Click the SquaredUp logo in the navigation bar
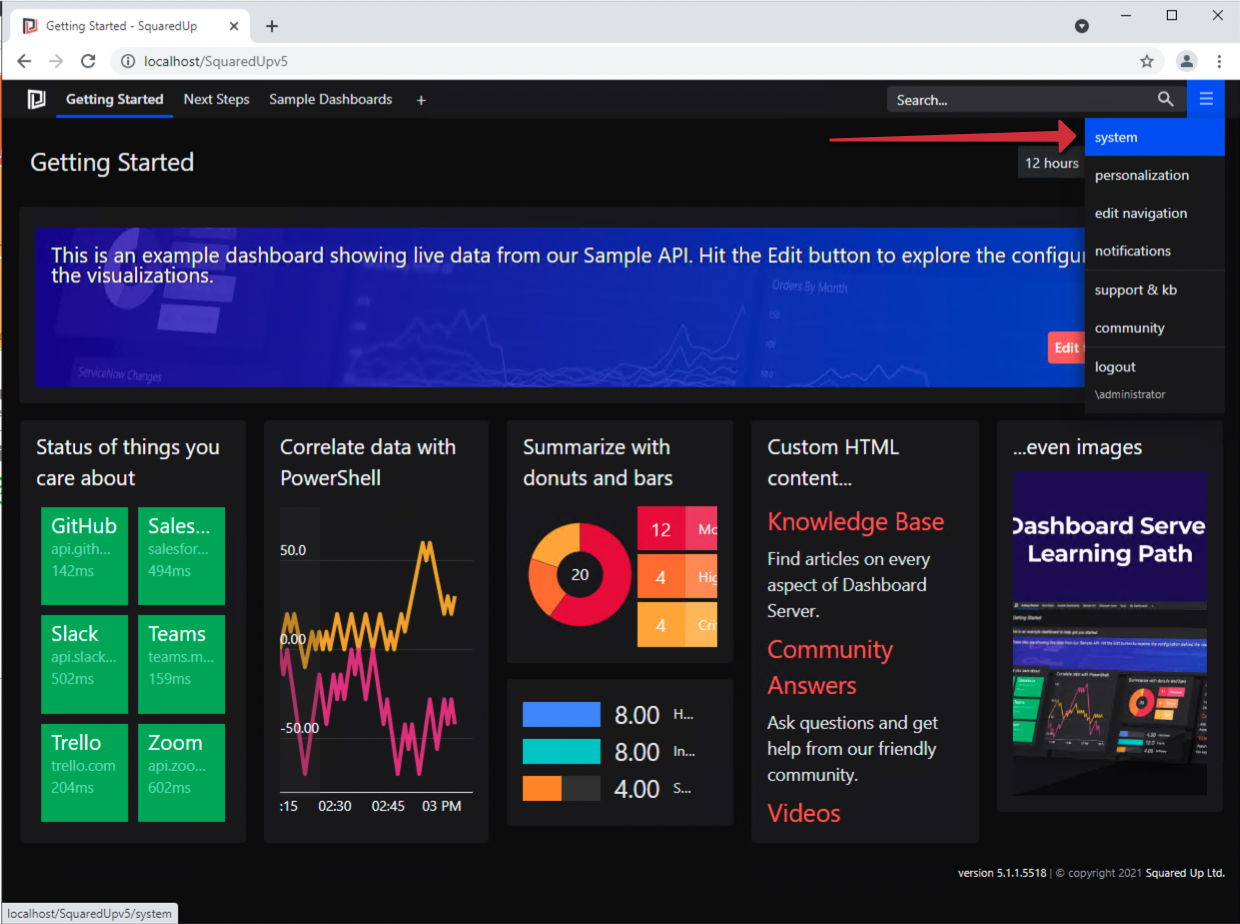 37,99
